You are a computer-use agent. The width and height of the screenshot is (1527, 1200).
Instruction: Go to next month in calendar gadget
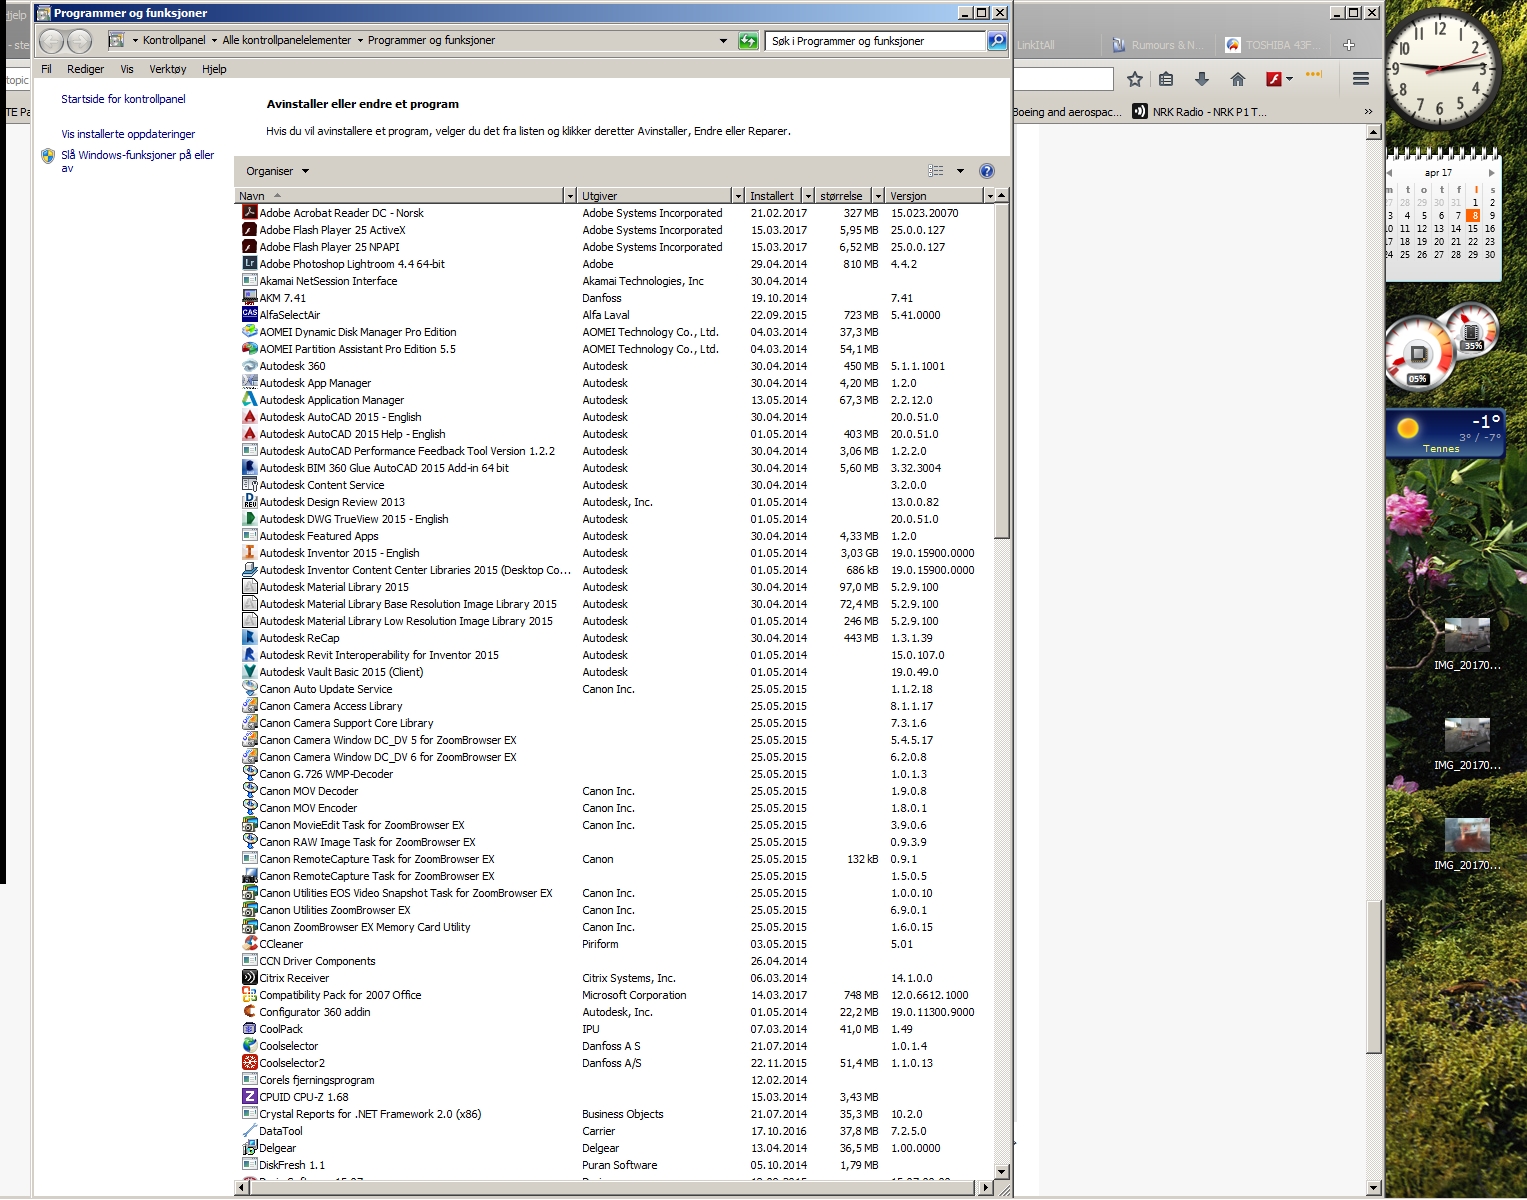tap(1491, 173)
